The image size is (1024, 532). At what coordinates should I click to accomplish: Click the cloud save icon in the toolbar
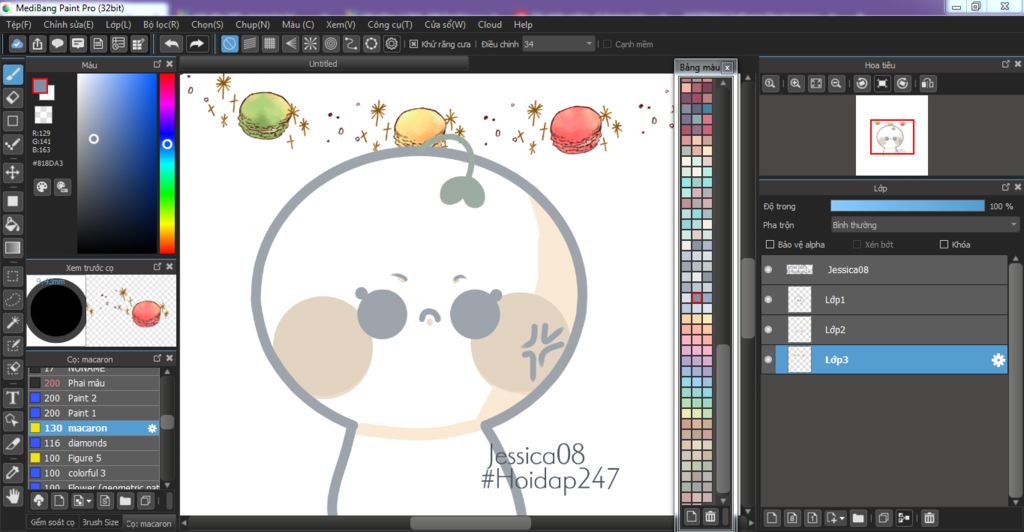(17, 44)
